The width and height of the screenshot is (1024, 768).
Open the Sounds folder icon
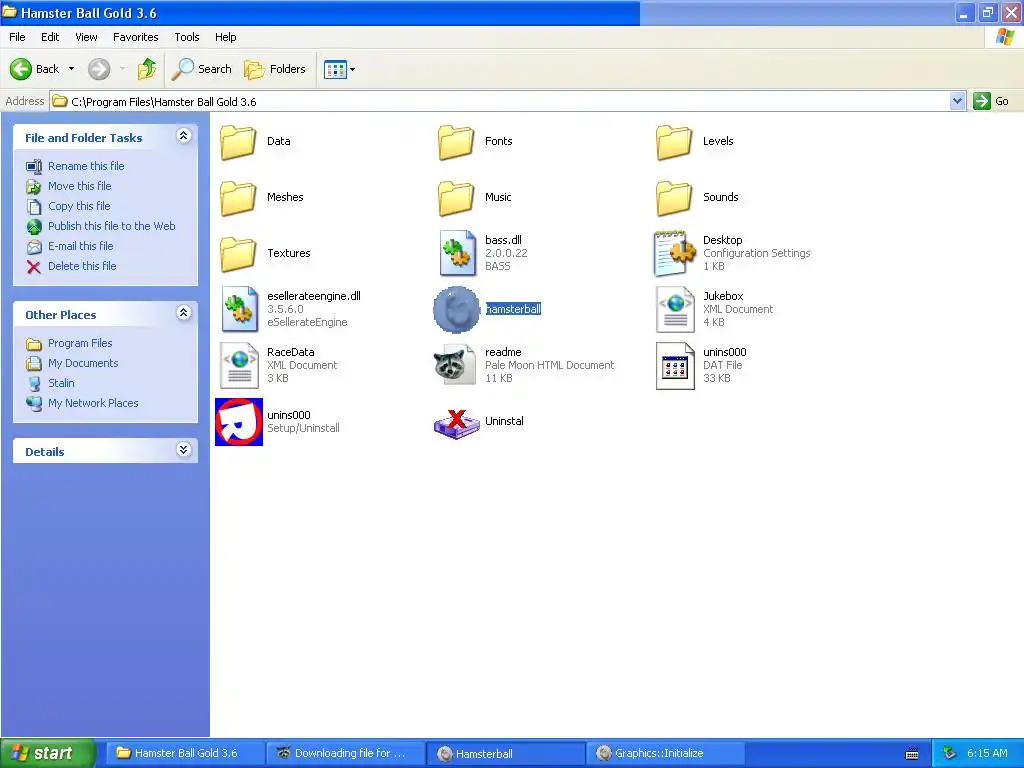click(x=674, y=198)
